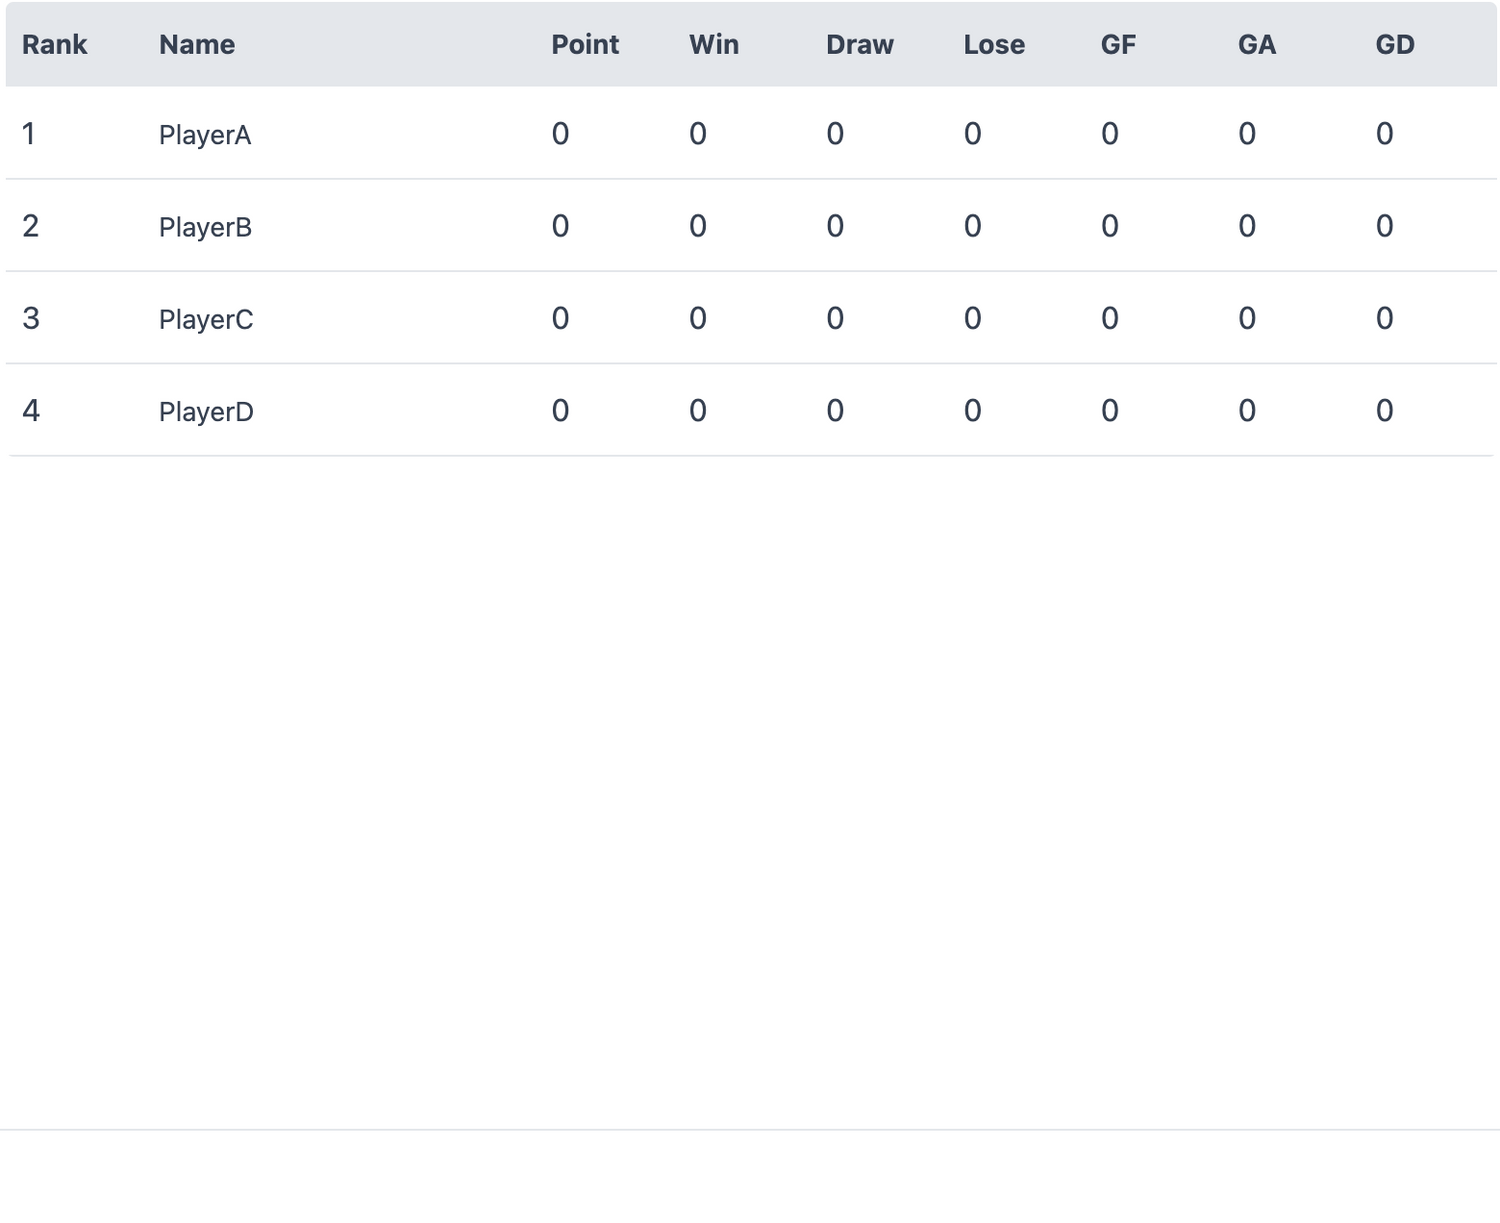Select the Draw column header

click(860, 45)
